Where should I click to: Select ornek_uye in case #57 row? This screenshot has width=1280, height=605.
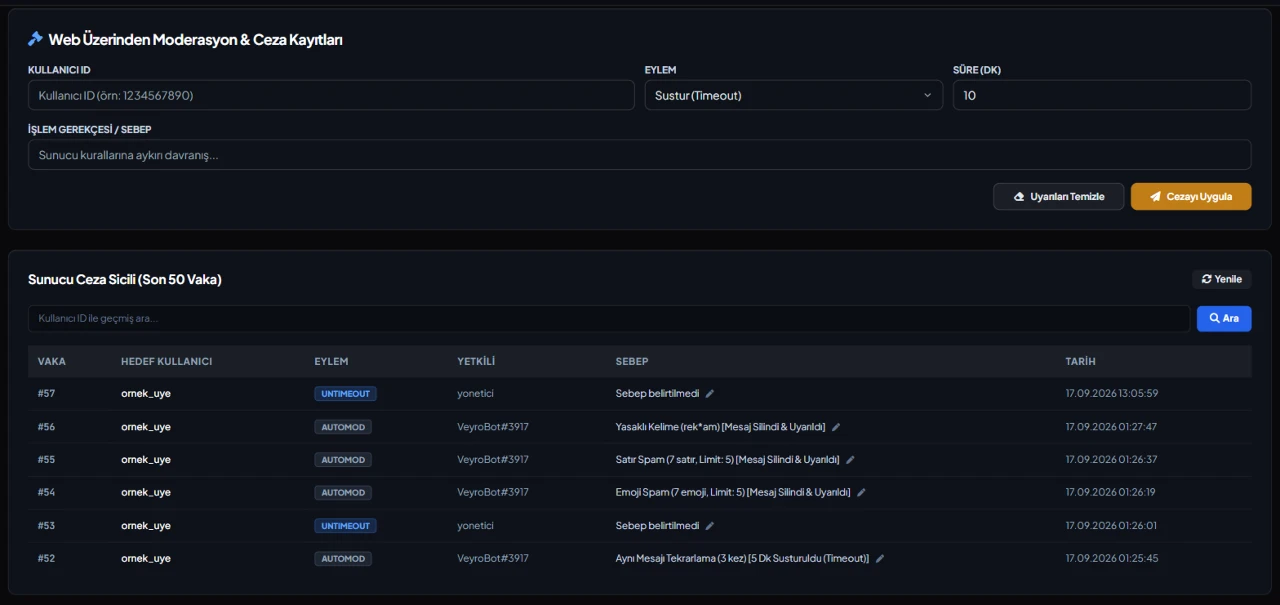(146, 394)
